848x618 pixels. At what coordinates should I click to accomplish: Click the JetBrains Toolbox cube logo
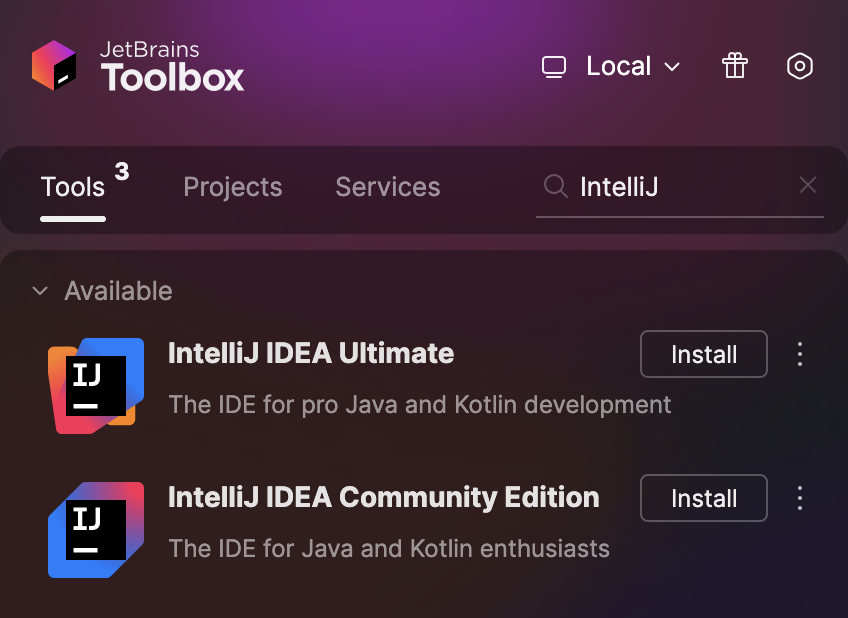tap(54, 65)
